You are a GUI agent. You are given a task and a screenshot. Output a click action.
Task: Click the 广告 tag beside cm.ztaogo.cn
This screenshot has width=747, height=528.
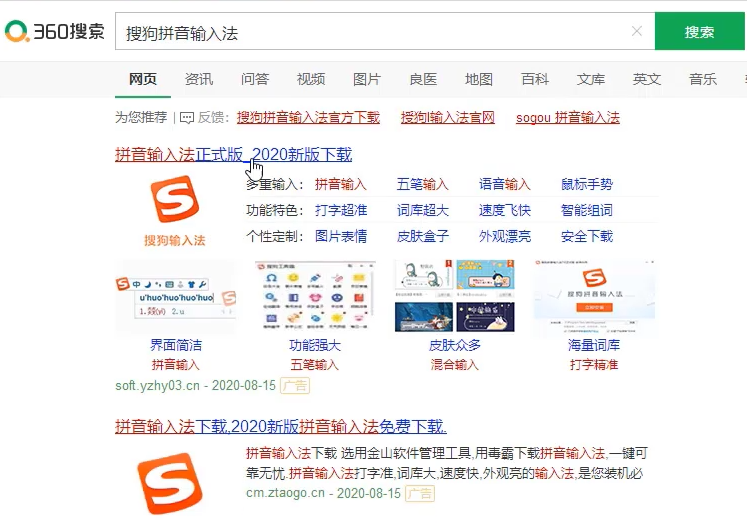(420, 493)
